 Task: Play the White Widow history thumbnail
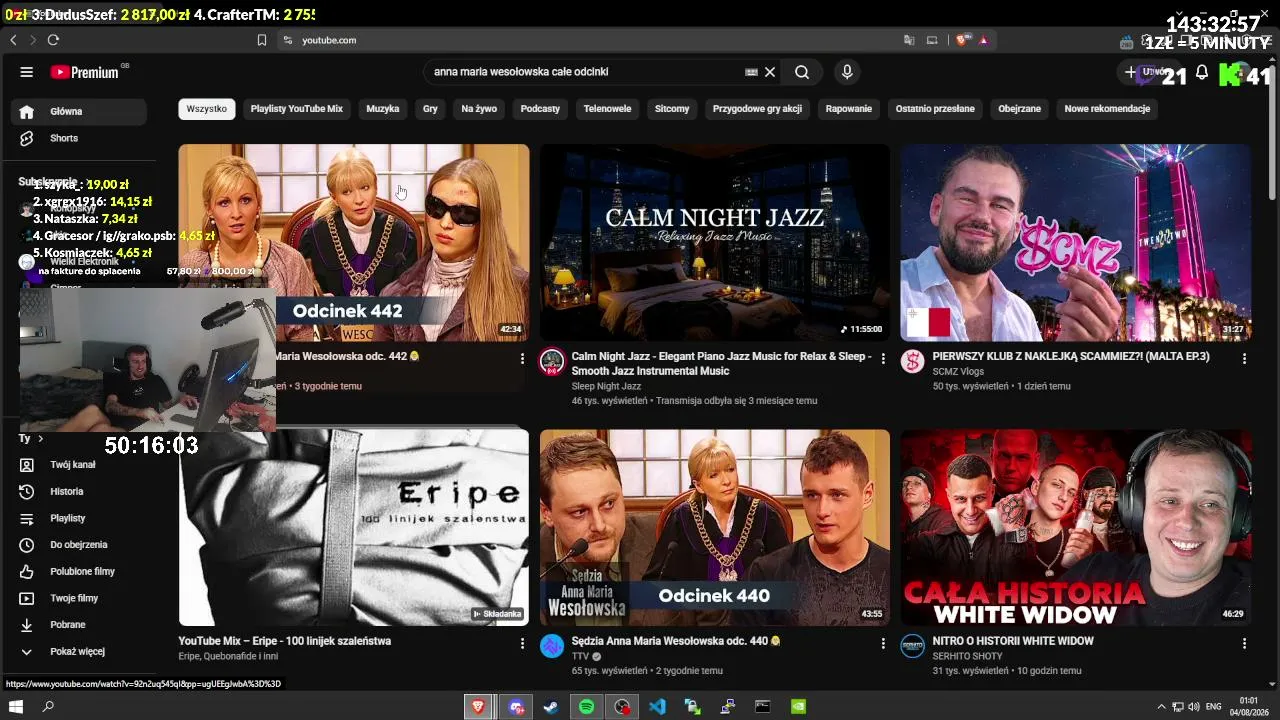tap(1076, 528)
